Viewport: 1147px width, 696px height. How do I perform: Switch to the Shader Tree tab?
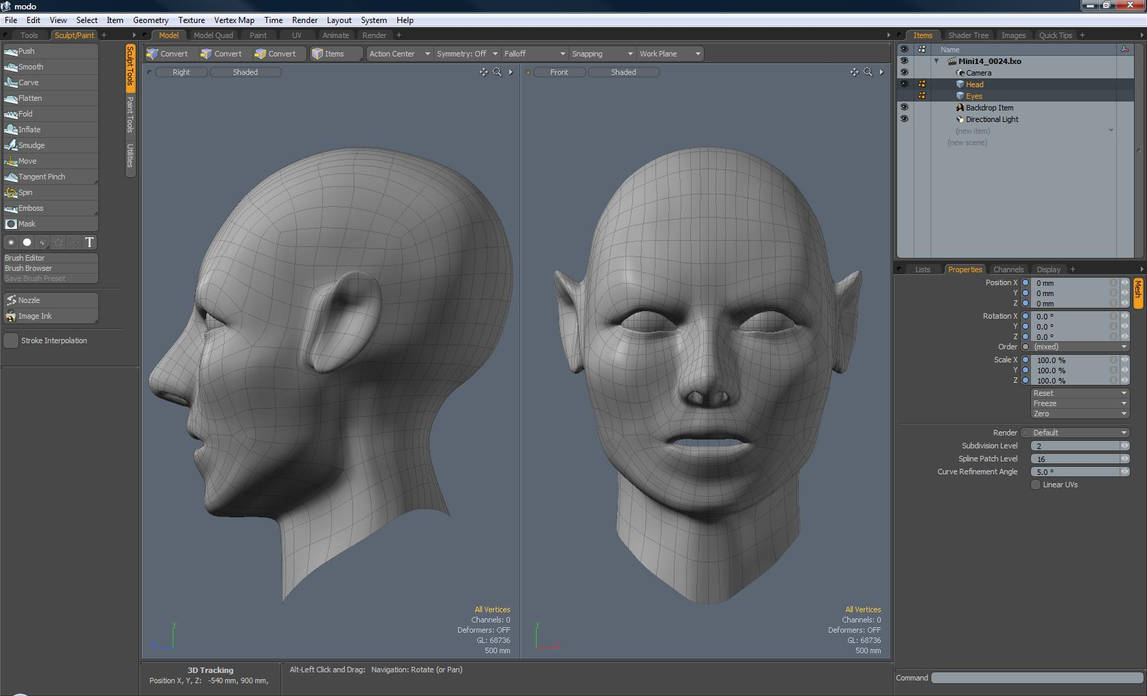pos(967,35)
